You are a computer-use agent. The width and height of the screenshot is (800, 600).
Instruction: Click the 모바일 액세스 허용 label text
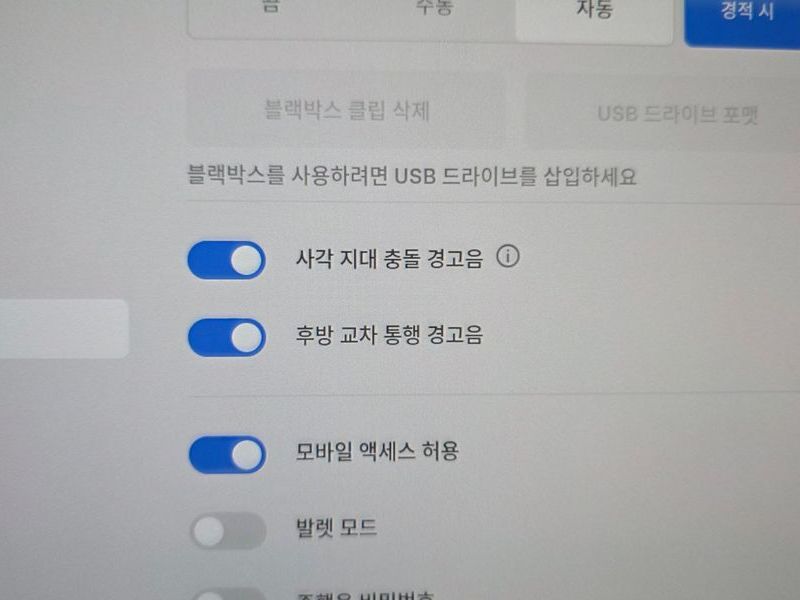pos(378,451)
